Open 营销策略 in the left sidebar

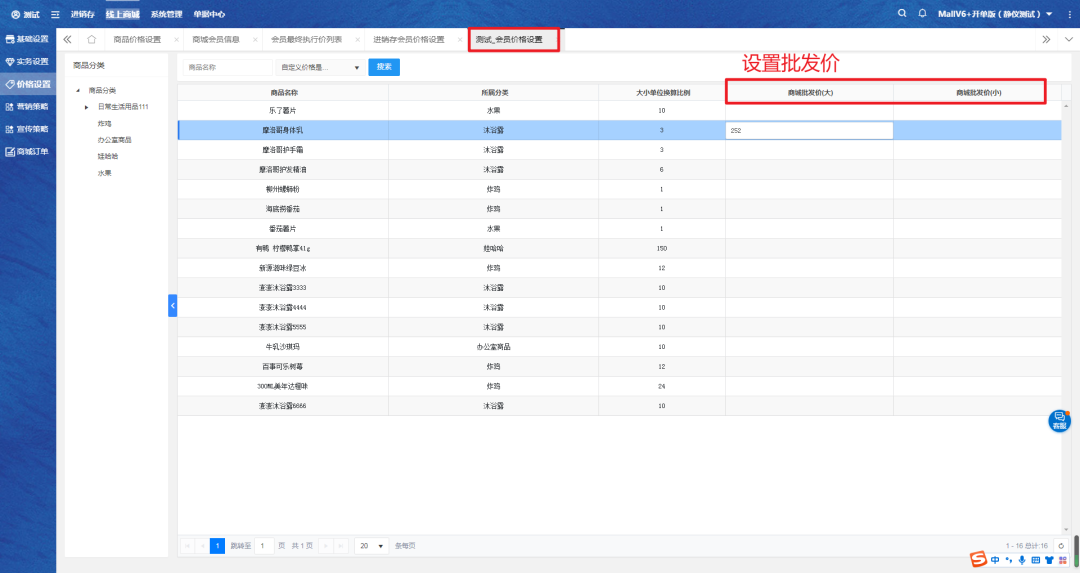[27, 107]
